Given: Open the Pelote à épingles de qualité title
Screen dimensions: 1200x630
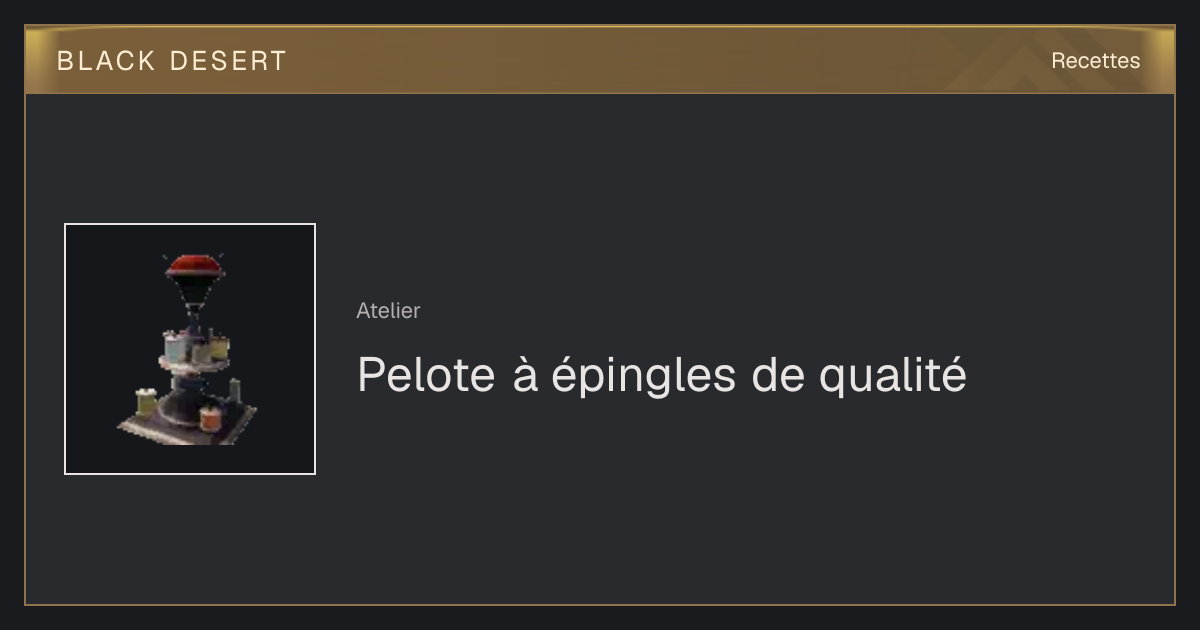Looking at the screenshot, I should [x=661, y=375].
